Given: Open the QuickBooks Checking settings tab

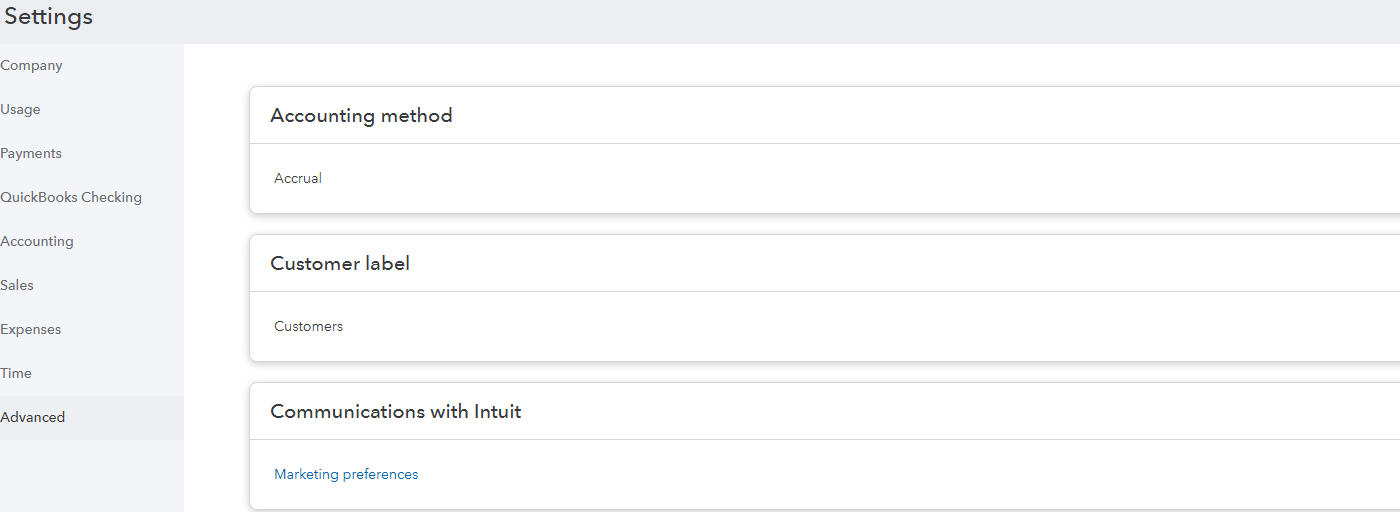Looking at the screenshot, I should click(72, 198).
